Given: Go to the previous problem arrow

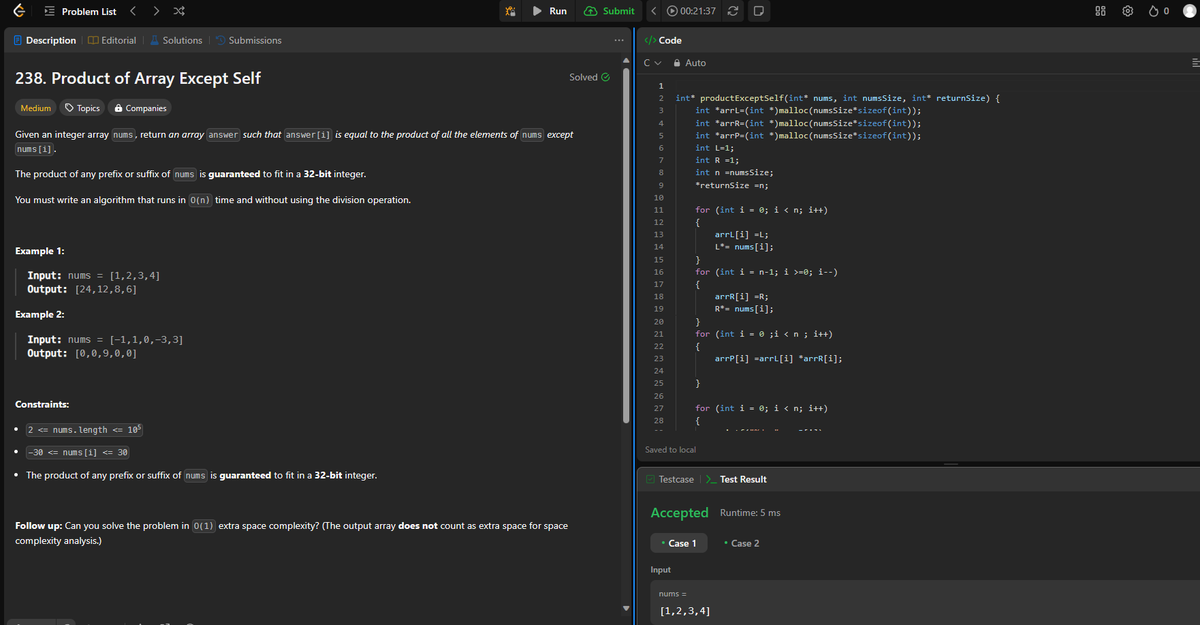Looking at the screenshot, I should pyautogui.click(x=132, y=11).
